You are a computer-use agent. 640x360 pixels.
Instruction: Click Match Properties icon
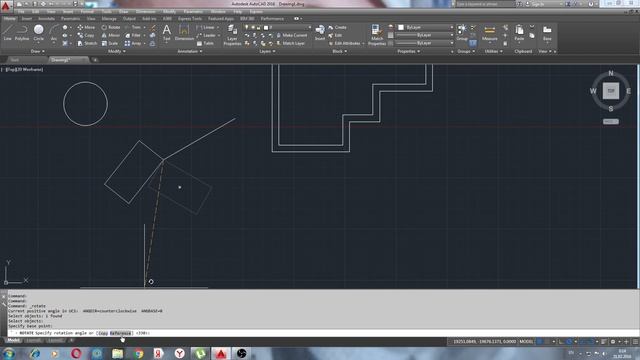377,35
